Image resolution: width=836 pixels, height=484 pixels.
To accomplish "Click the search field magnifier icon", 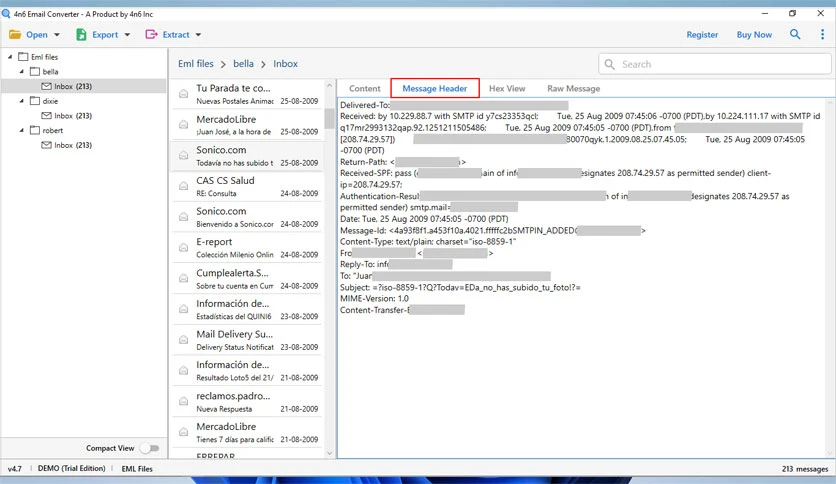I will point(609,64).
